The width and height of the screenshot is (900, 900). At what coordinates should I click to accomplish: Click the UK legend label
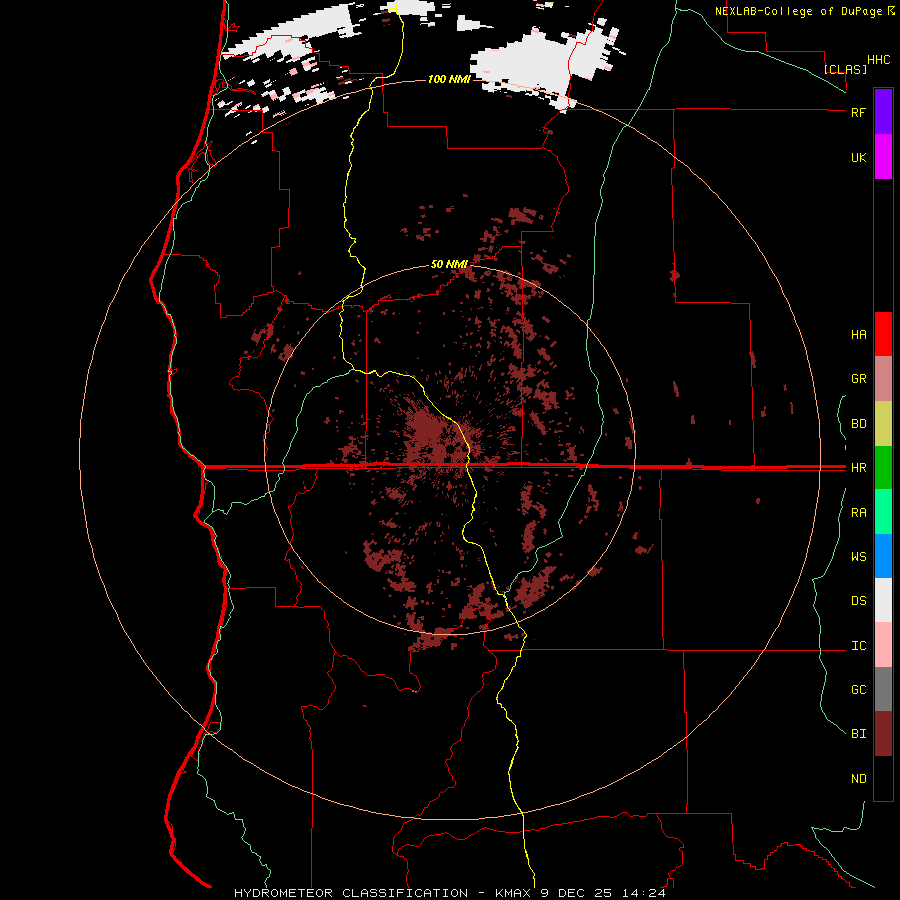point(858,157)
